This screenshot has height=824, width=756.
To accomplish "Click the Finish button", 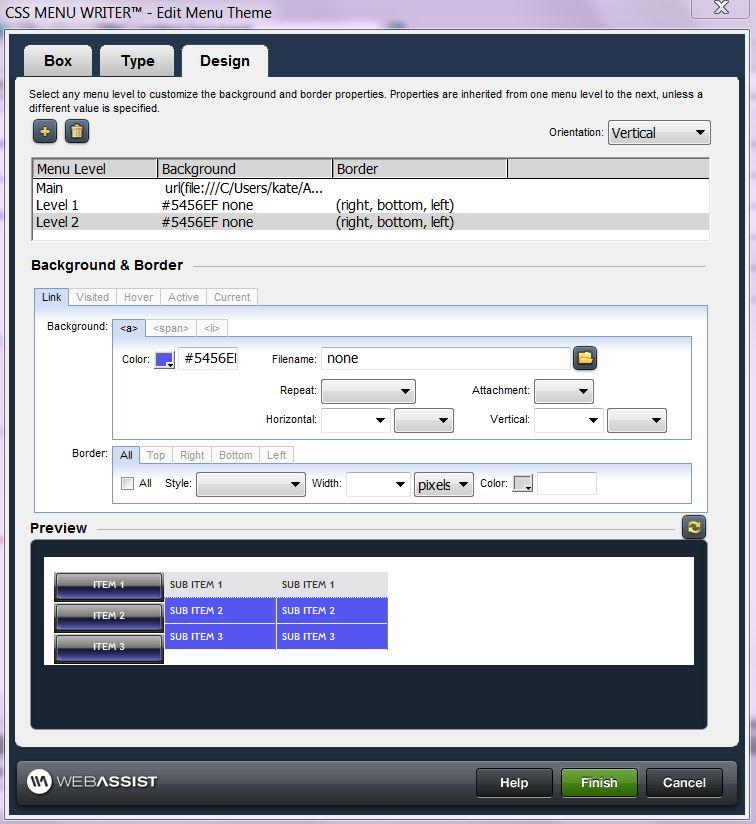I will coord(599,782).
